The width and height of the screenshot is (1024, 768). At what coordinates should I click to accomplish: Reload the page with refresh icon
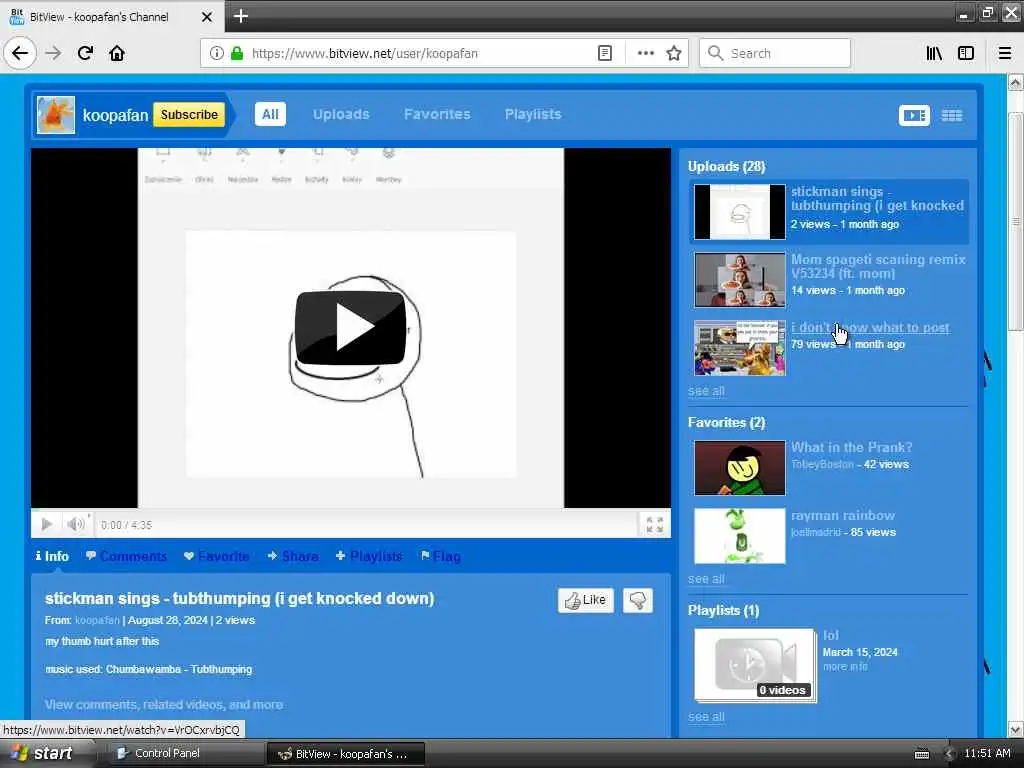tap(85, 53)
